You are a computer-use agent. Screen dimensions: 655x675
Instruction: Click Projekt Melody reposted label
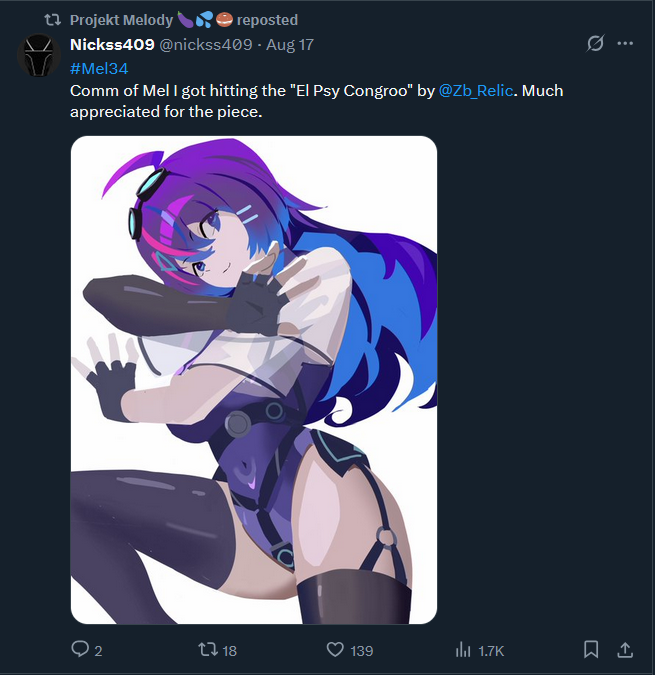(x=184, y=20)
